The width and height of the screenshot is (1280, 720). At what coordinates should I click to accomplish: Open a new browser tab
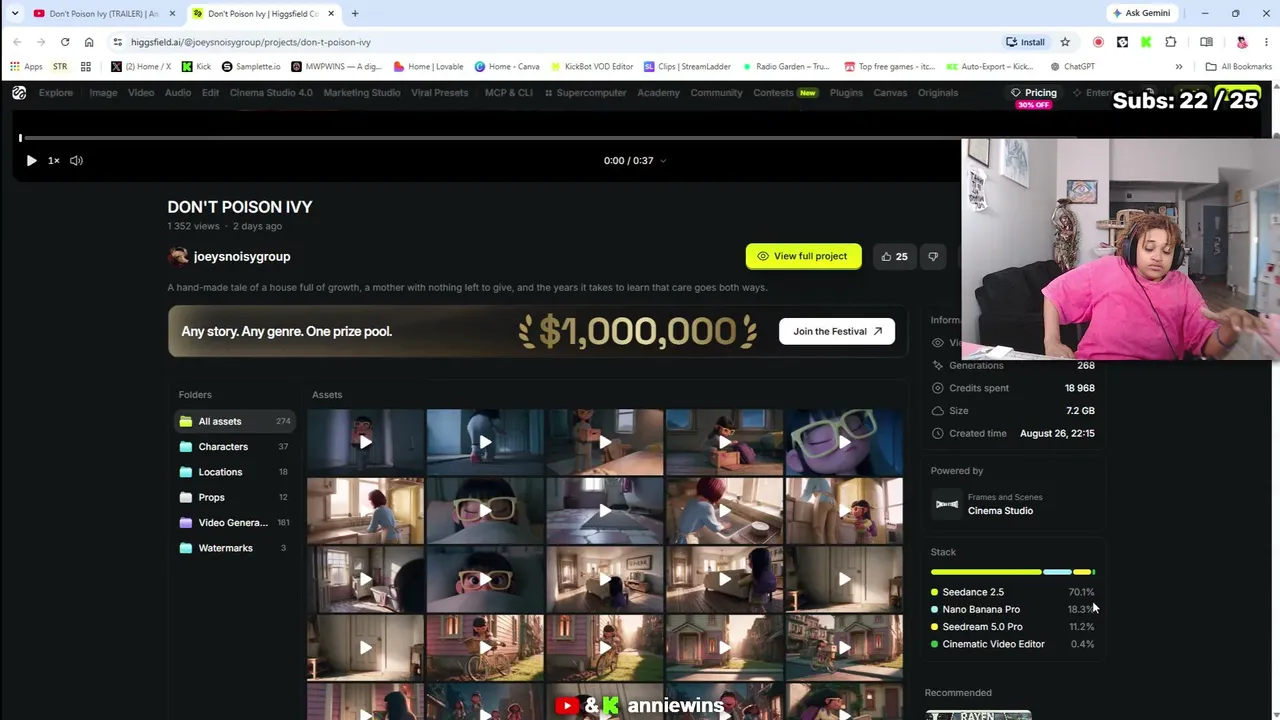click(x=355, y=14)
